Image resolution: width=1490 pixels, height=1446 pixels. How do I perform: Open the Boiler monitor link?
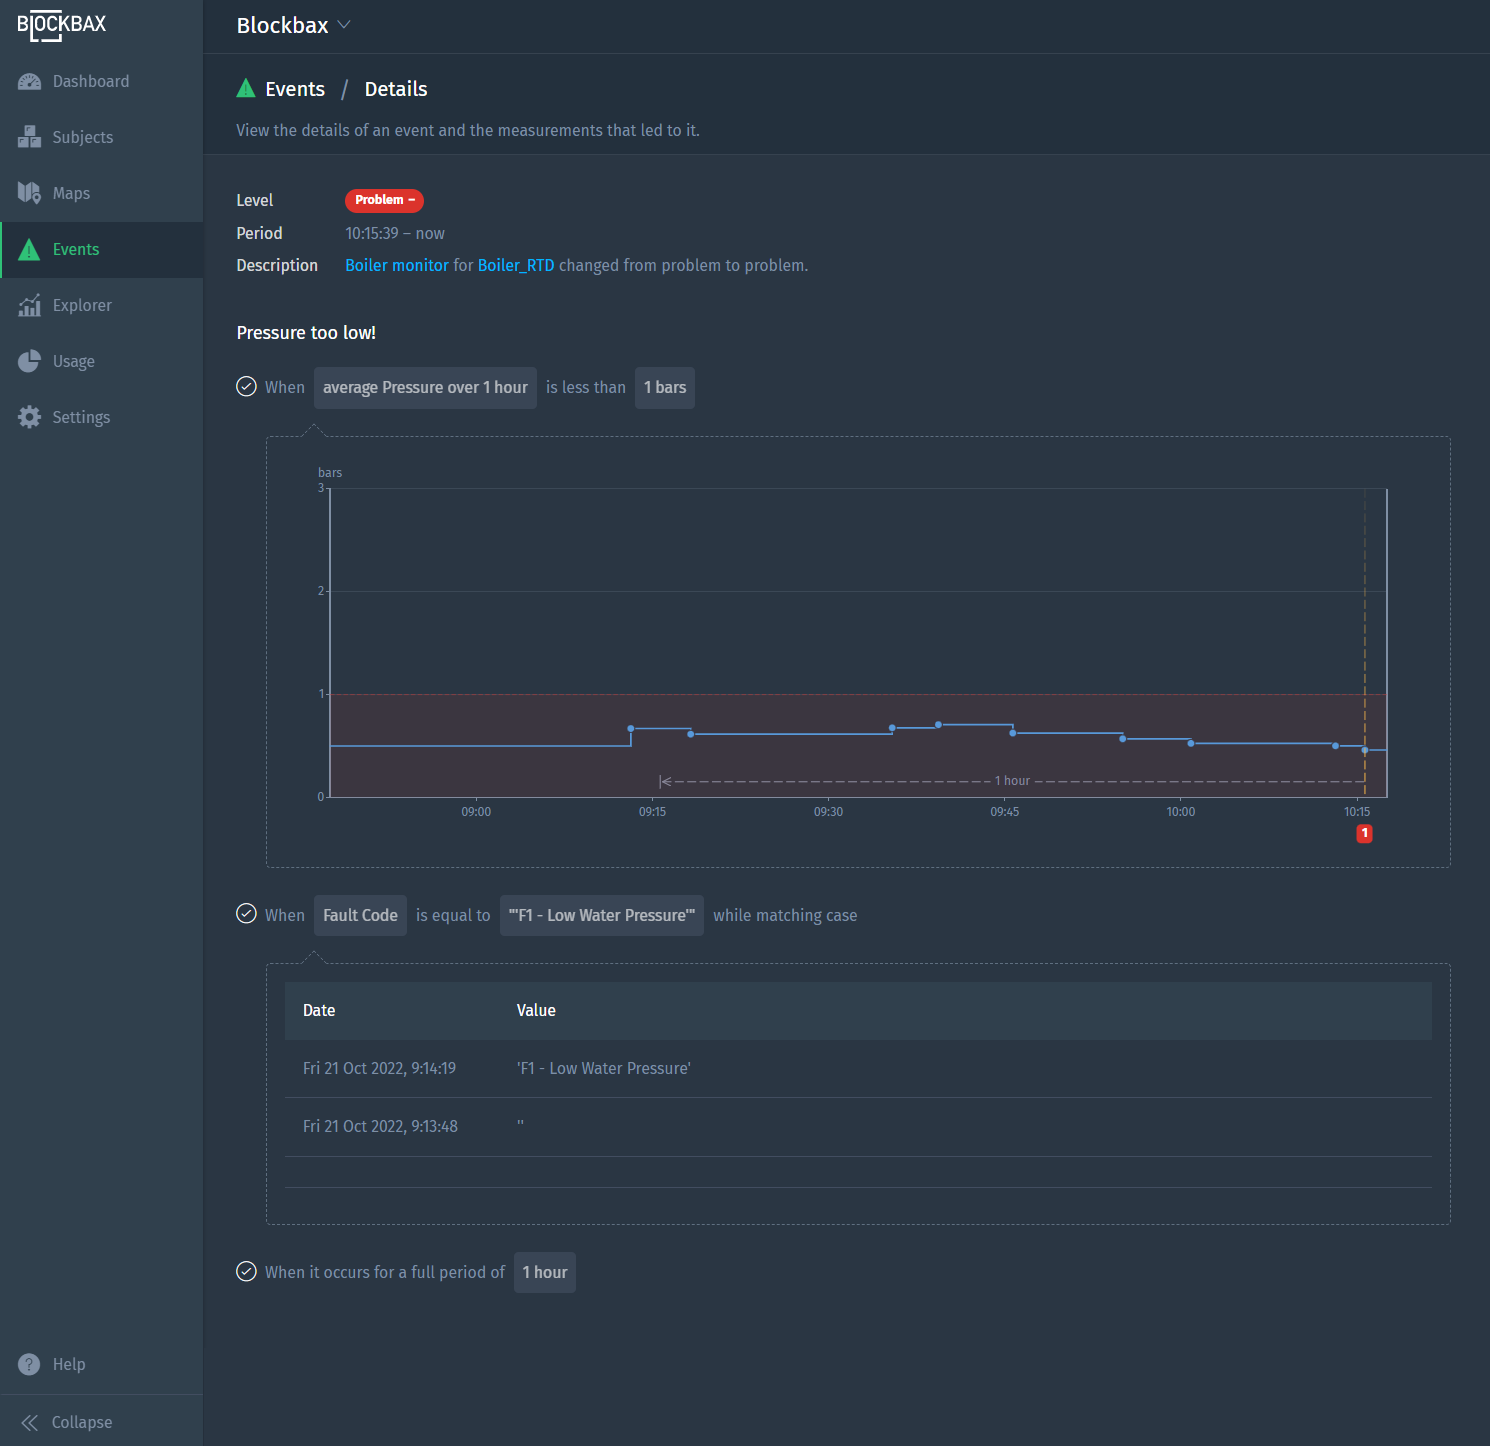396,266
